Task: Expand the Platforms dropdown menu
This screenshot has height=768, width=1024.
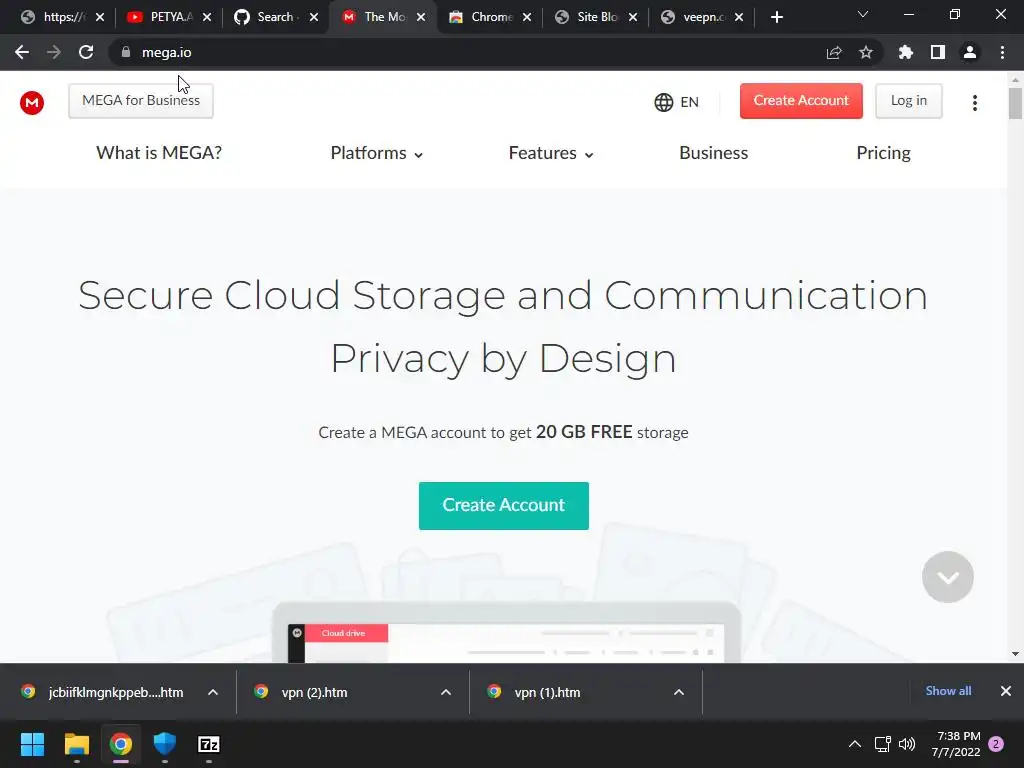Action: click(377, 153)
